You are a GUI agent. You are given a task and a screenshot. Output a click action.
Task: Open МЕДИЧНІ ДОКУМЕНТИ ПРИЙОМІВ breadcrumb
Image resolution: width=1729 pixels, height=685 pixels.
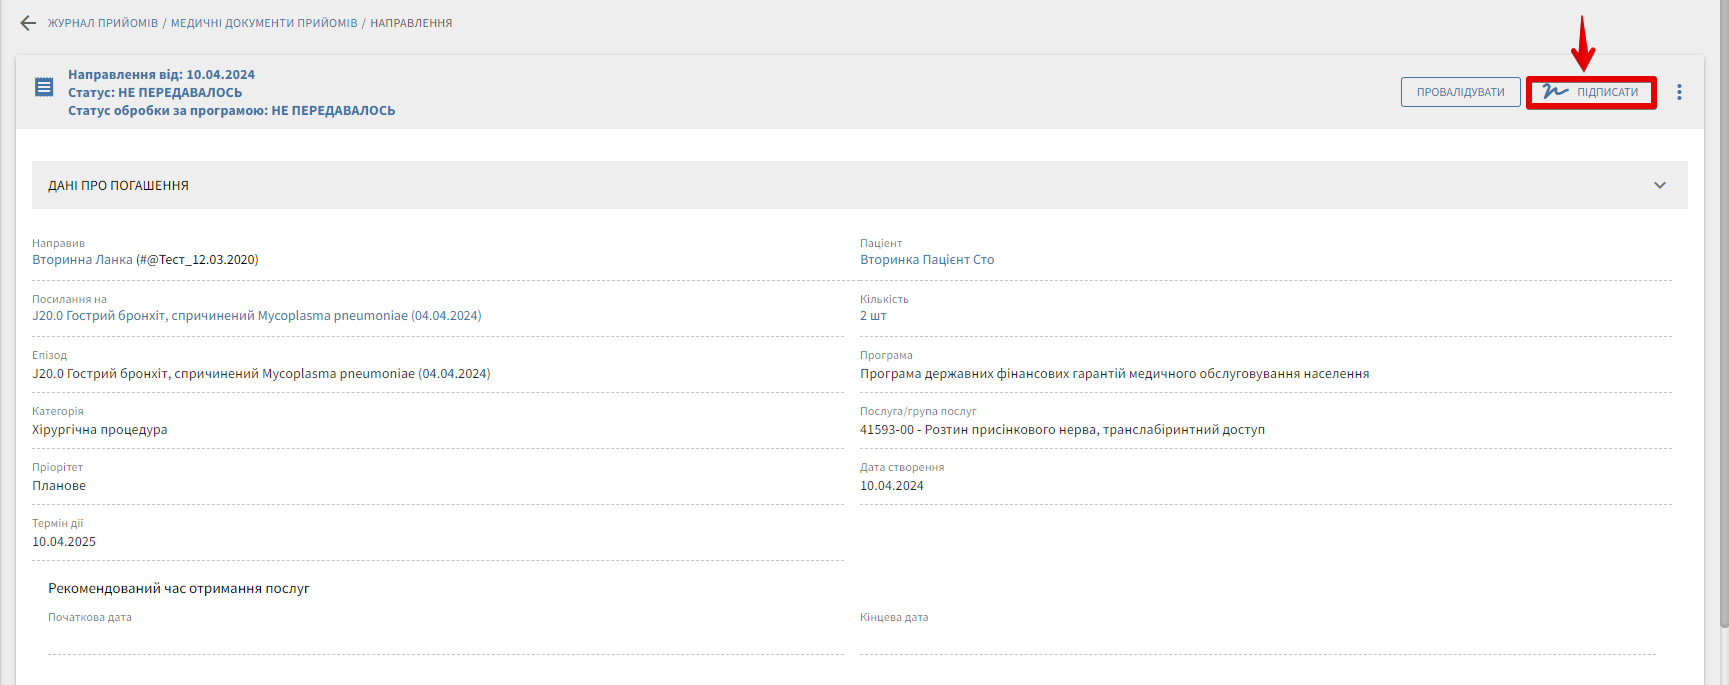tap(264, 23)
